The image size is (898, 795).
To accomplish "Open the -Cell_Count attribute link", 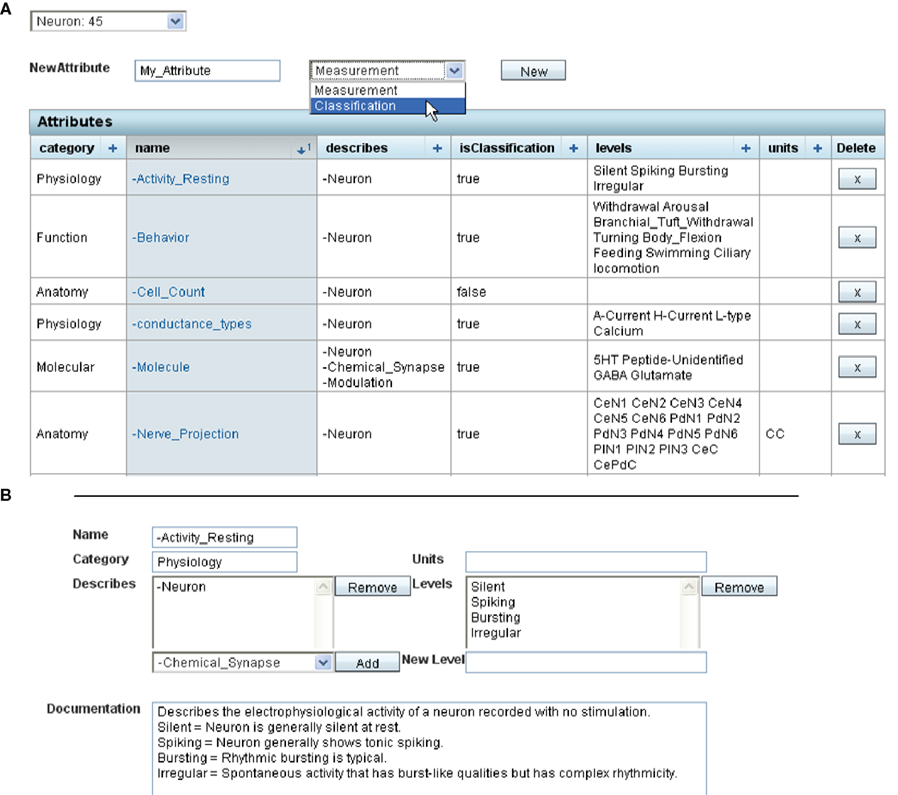I will pos(168,292).
